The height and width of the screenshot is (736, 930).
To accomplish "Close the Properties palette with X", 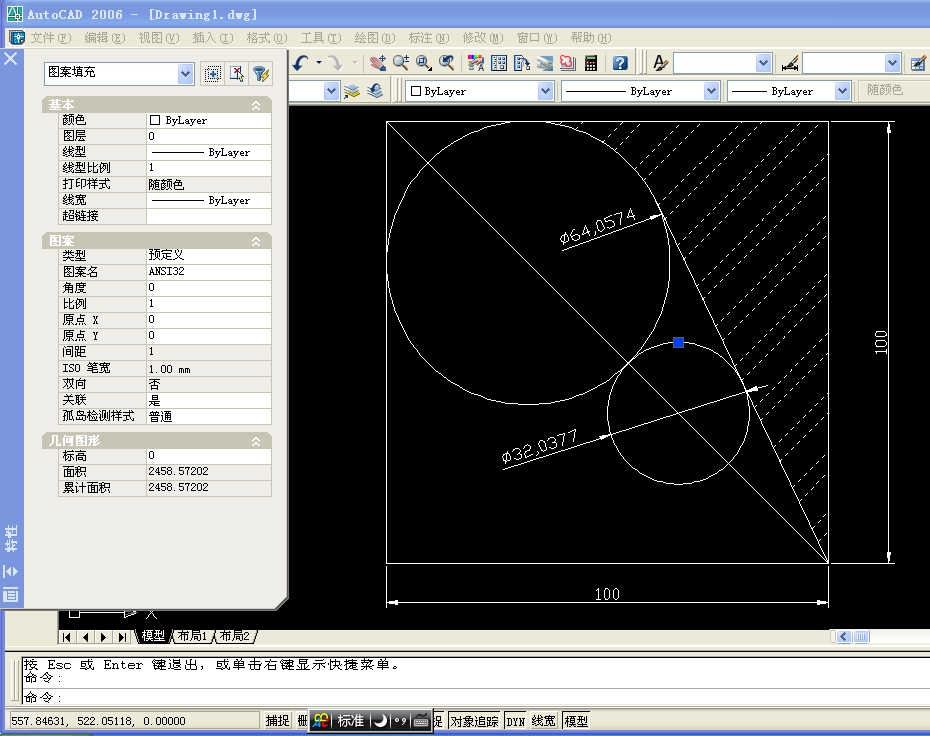I will click(x=11, y=58).
